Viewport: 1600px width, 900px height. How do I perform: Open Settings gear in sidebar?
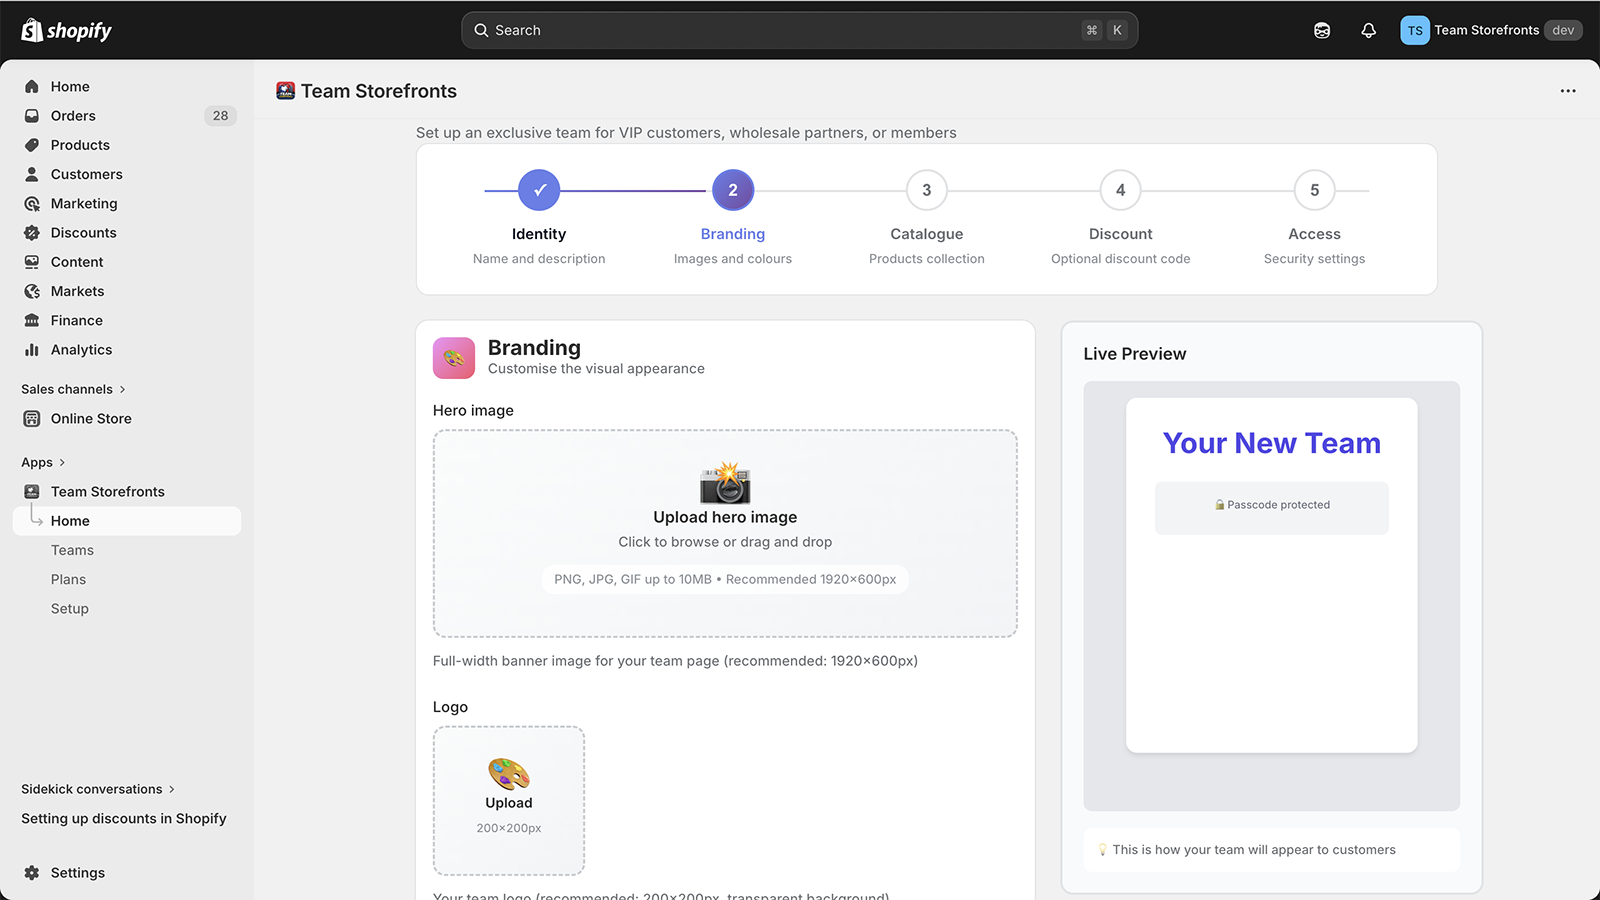(32, 873)
